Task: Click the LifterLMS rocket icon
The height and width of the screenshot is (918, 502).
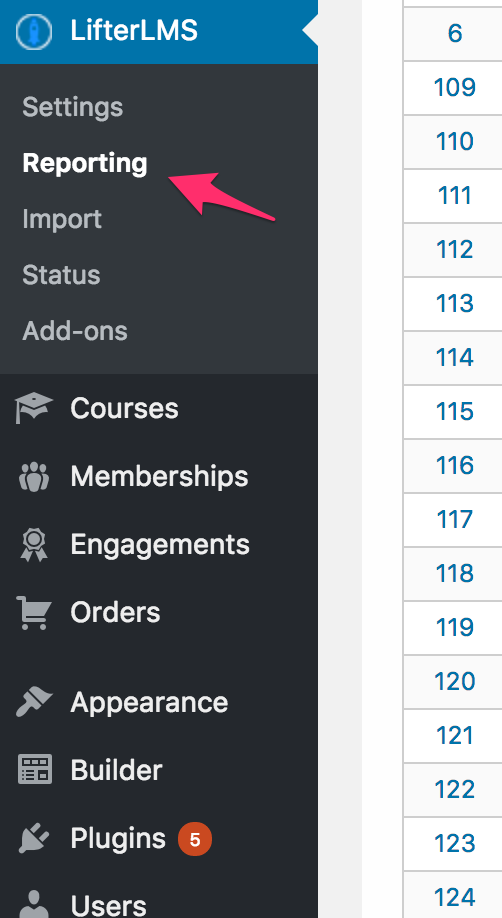Action: (34, 32)
